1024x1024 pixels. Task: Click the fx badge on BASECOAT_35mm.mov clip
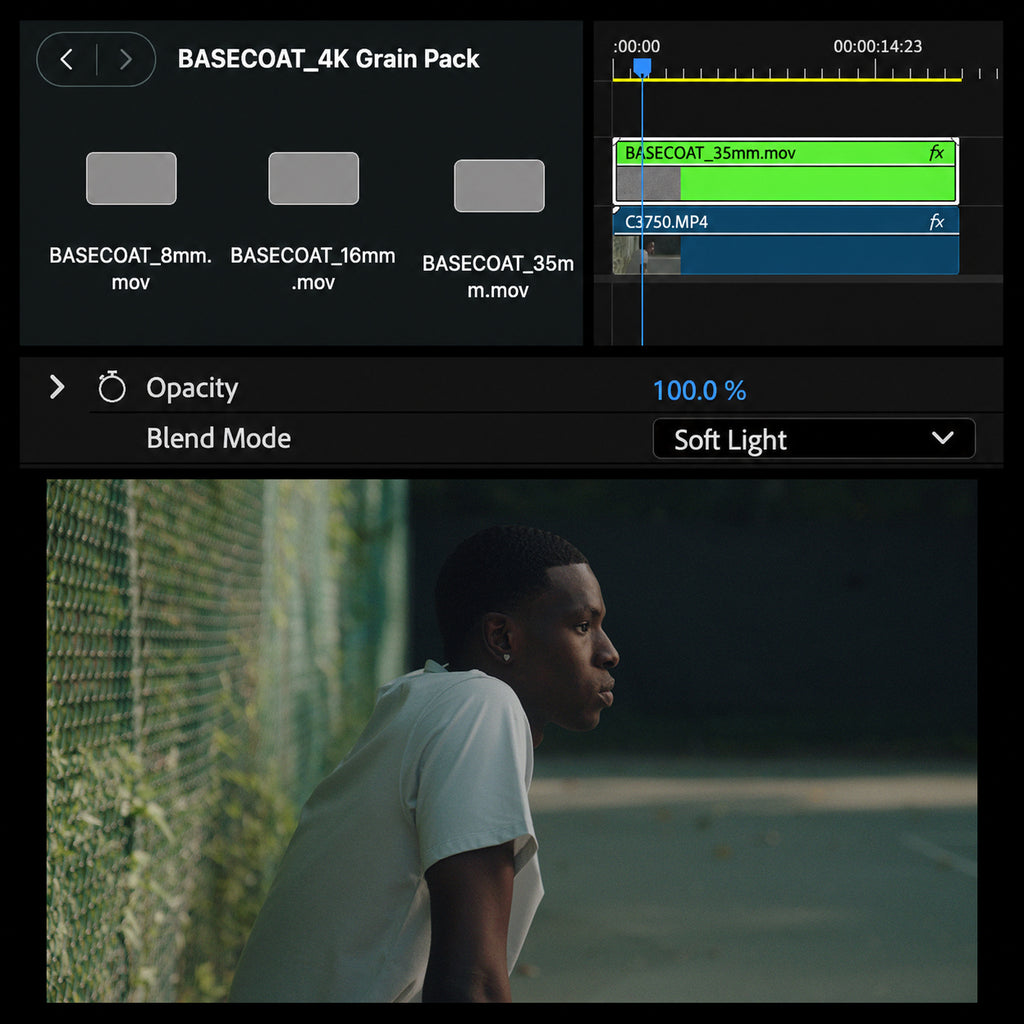(x=936, y=153)
